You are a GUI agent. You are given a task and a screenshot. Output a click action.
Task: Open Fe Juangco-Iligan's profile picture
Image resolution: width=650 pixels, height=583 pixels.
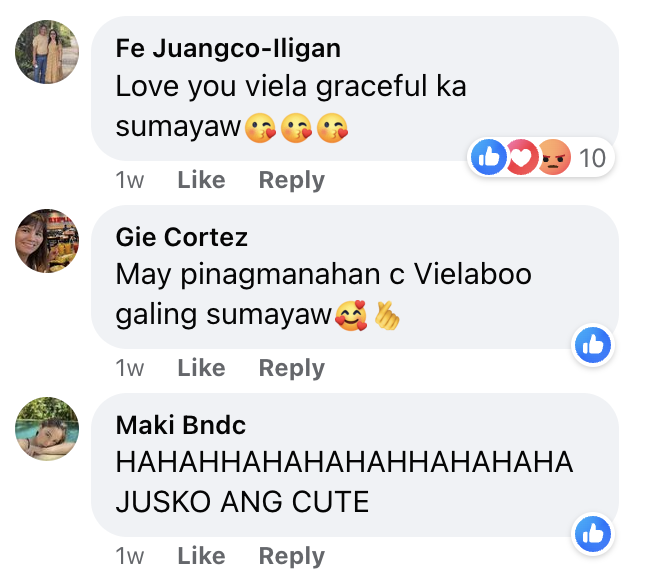tap(47, 52)
